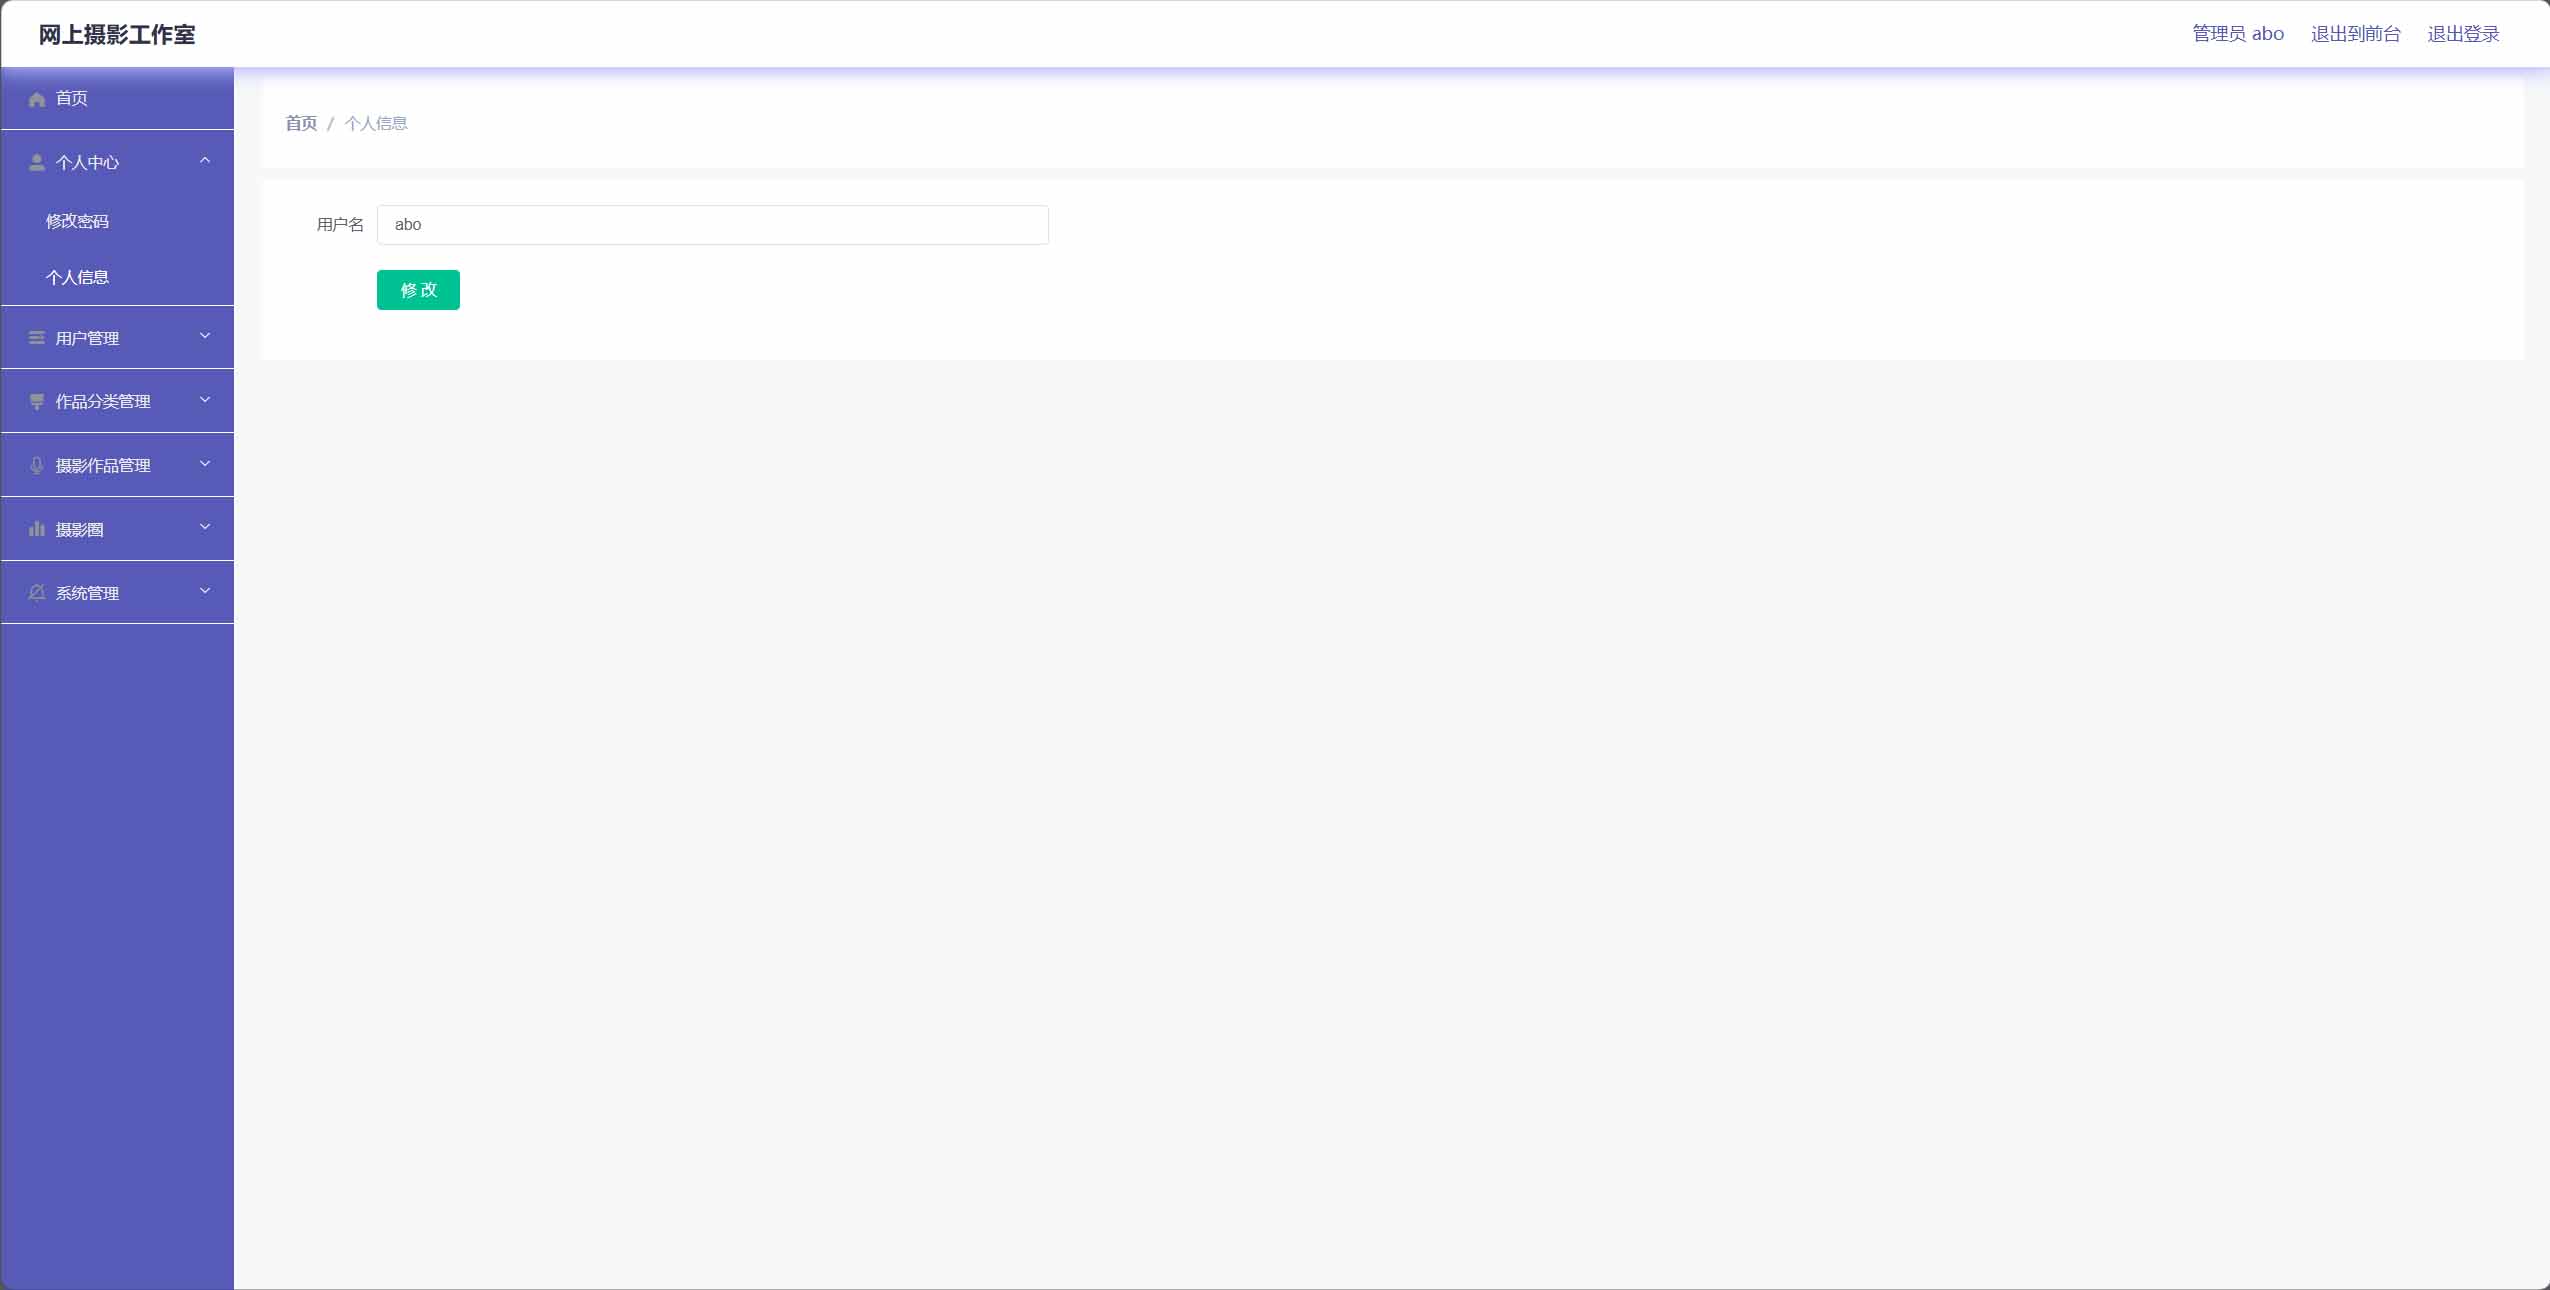
Task: Click the 用户名 input field
Action: (713, 225)
